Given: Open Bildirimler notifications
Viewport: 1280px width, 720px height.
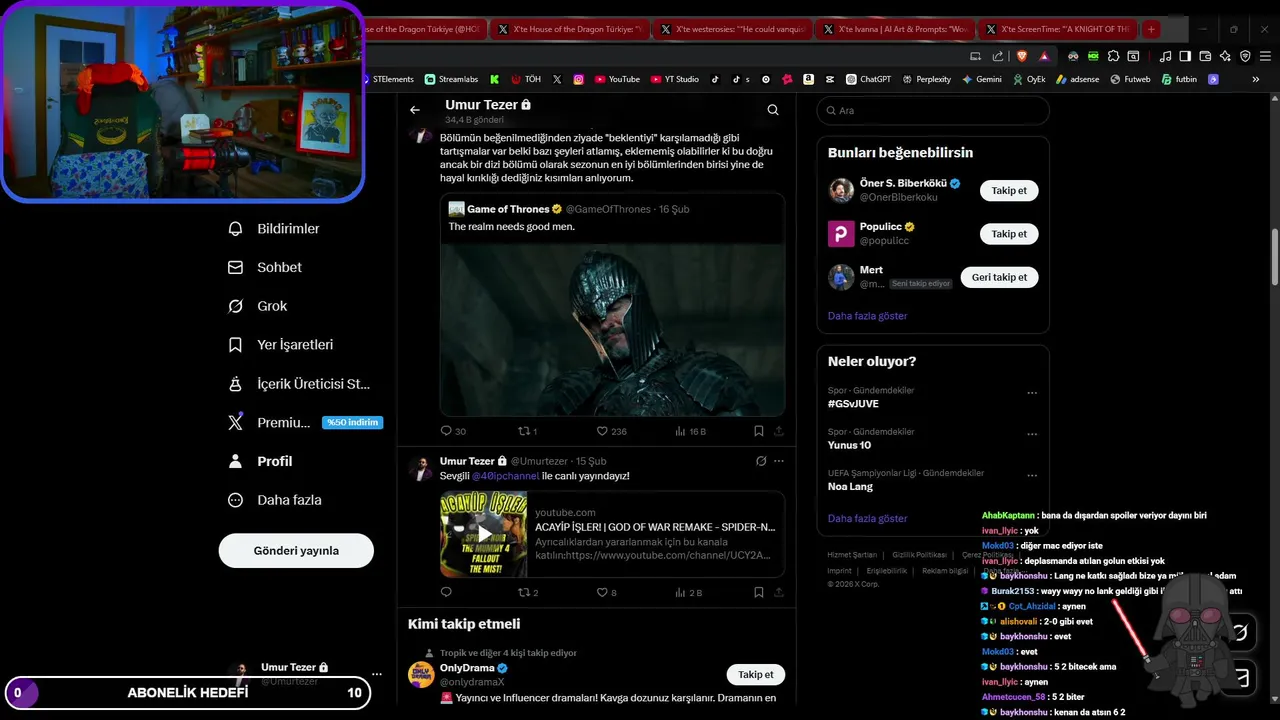Looking at the screenshot, I should coord(274,229).
